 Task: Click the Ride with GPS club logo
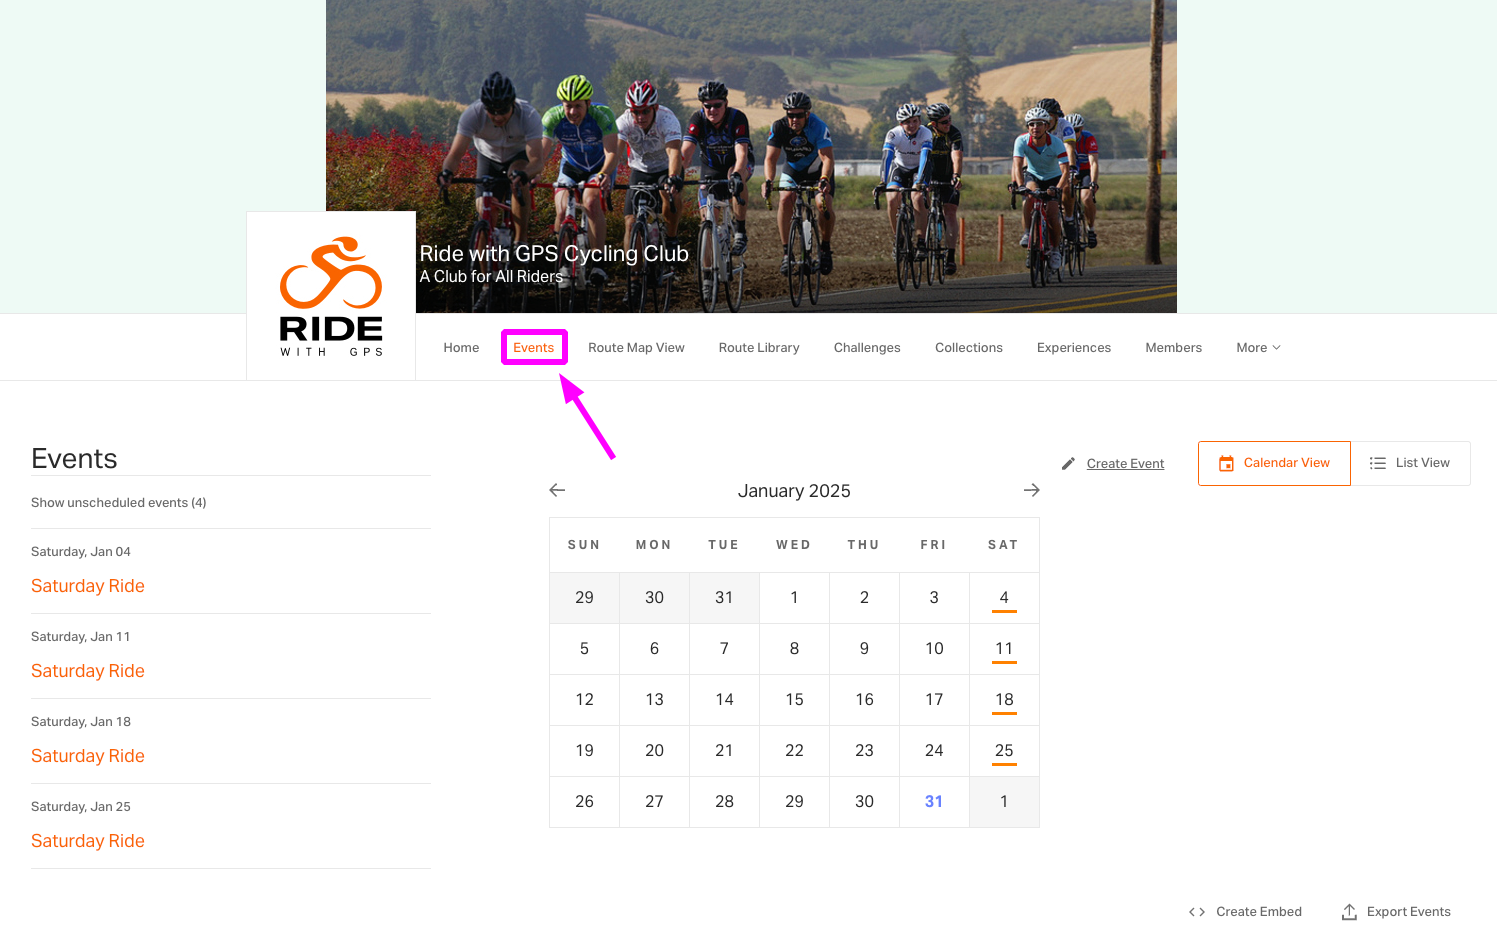pyautogui.click(x=331, y=296)
